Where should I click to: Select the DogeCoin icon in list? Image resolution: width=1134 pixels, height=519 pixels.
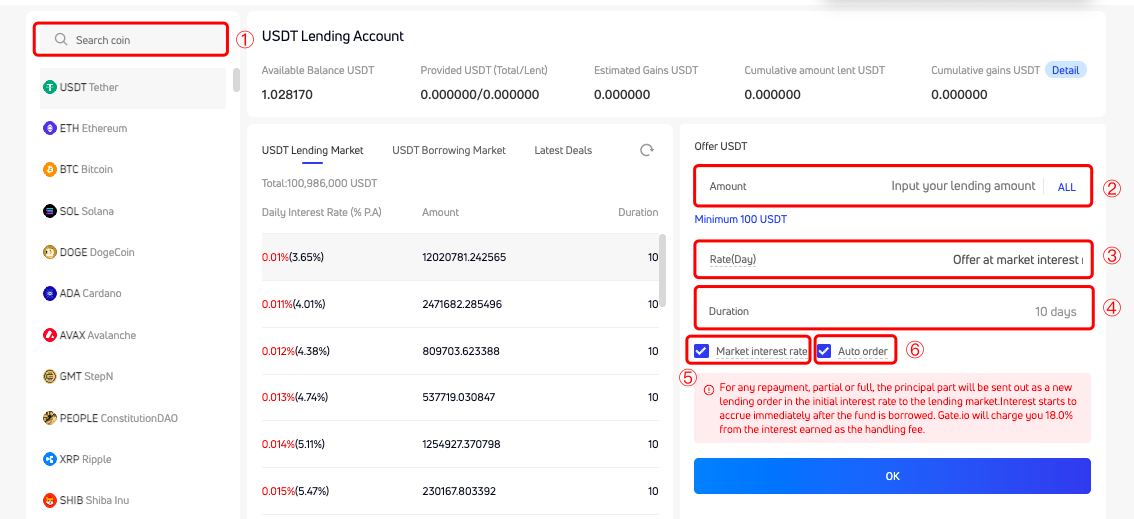pos(49,252)
